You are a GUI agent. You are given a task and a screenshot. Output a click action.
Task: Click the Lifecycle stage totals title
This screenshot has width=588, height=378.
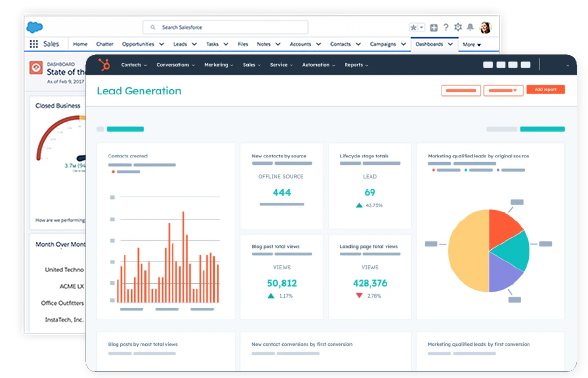pyautogui.click(x=364, y=156)
